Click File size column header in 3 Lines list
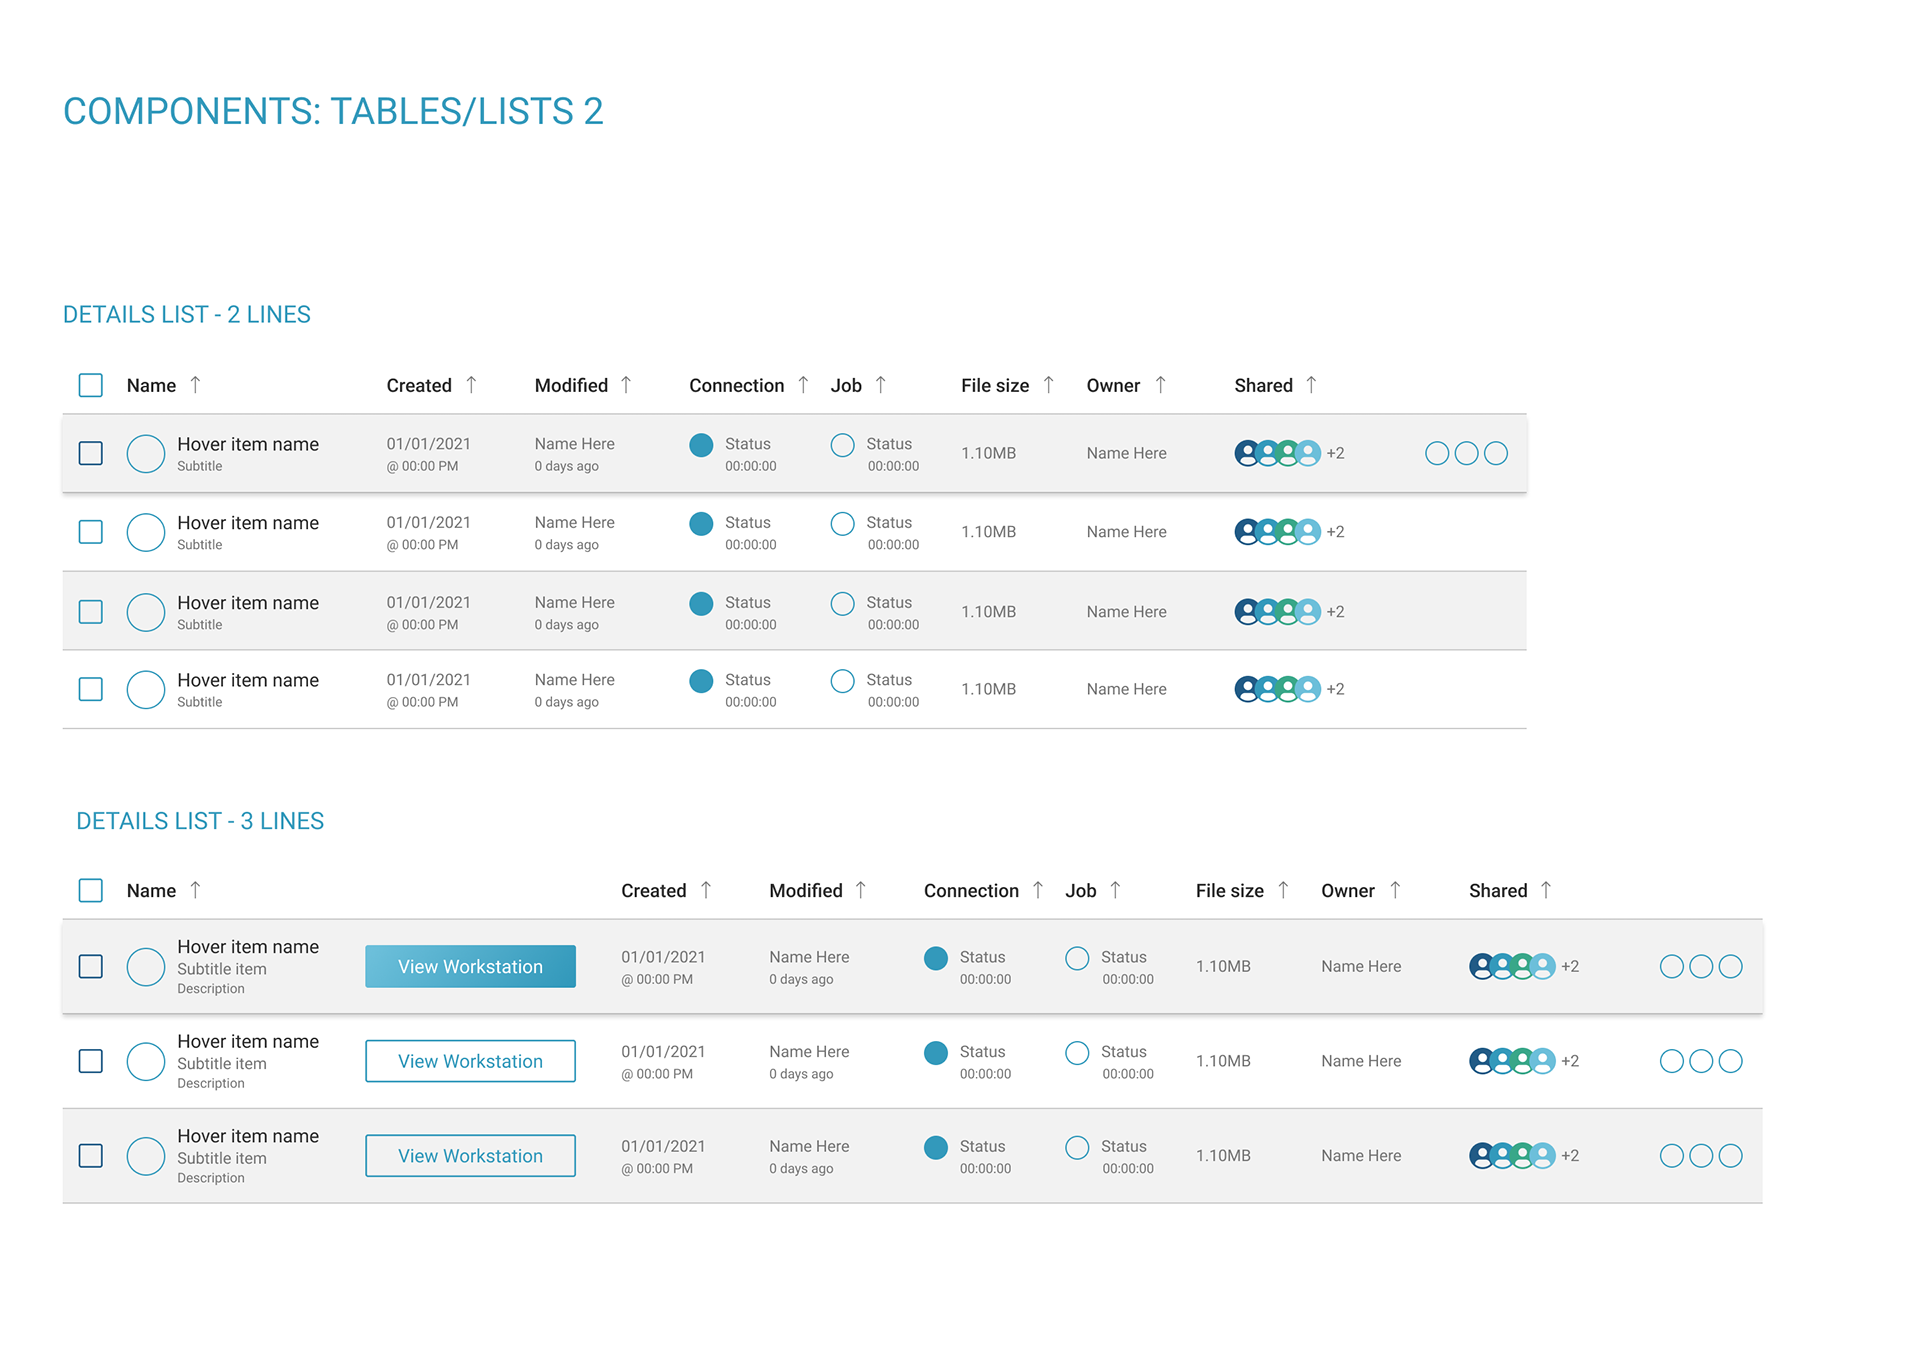This screenshot has width=1920, height=1365. tap(1230, 891)
